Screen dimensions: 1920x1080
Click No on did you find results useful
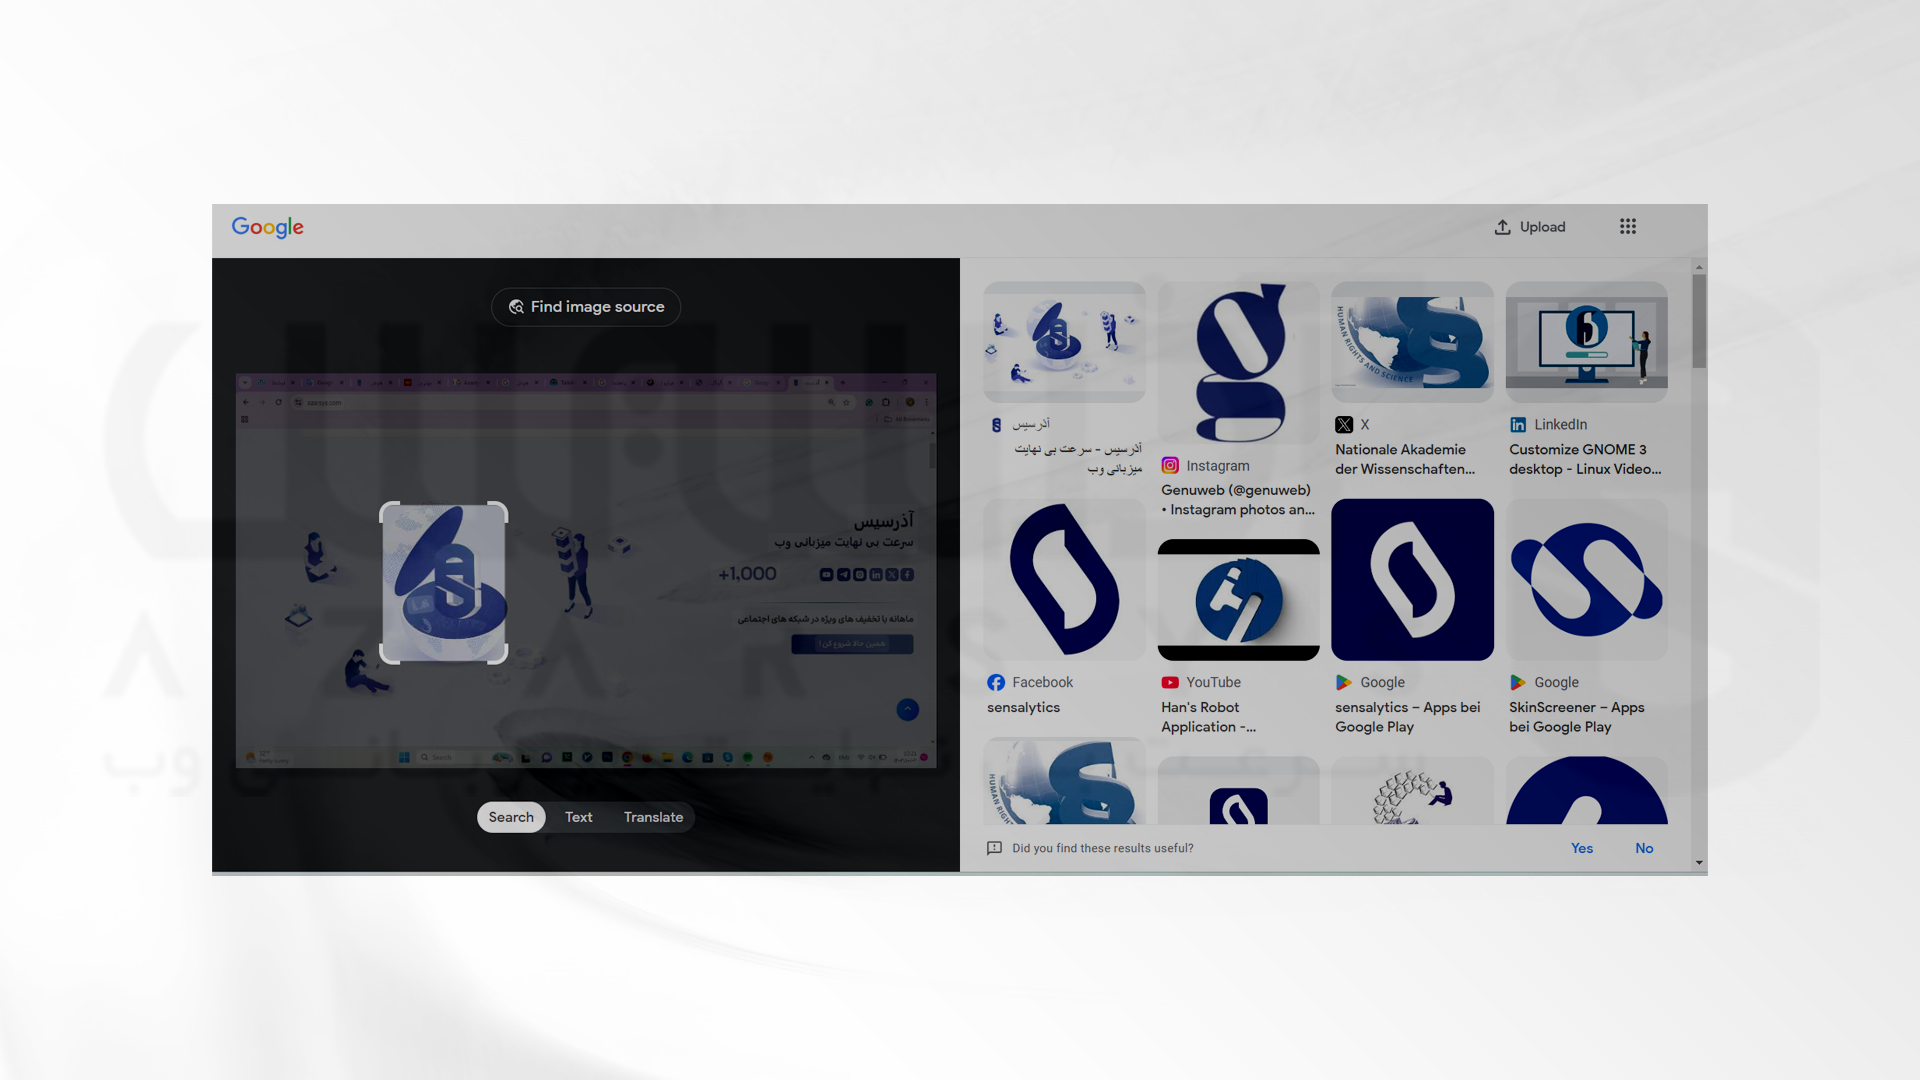(1643, 847)
